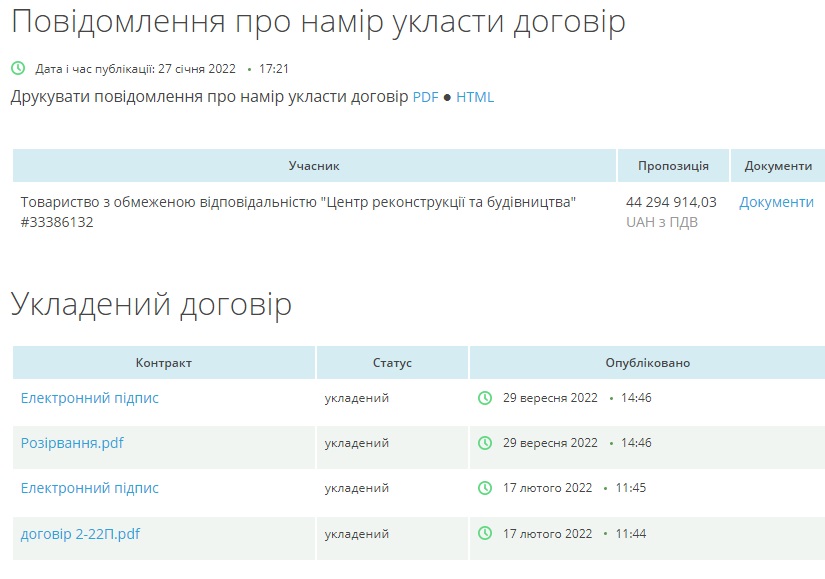Screen dimensions: 825x579
Task: Click the Опубліковано column header
Action: pos(647,363)
